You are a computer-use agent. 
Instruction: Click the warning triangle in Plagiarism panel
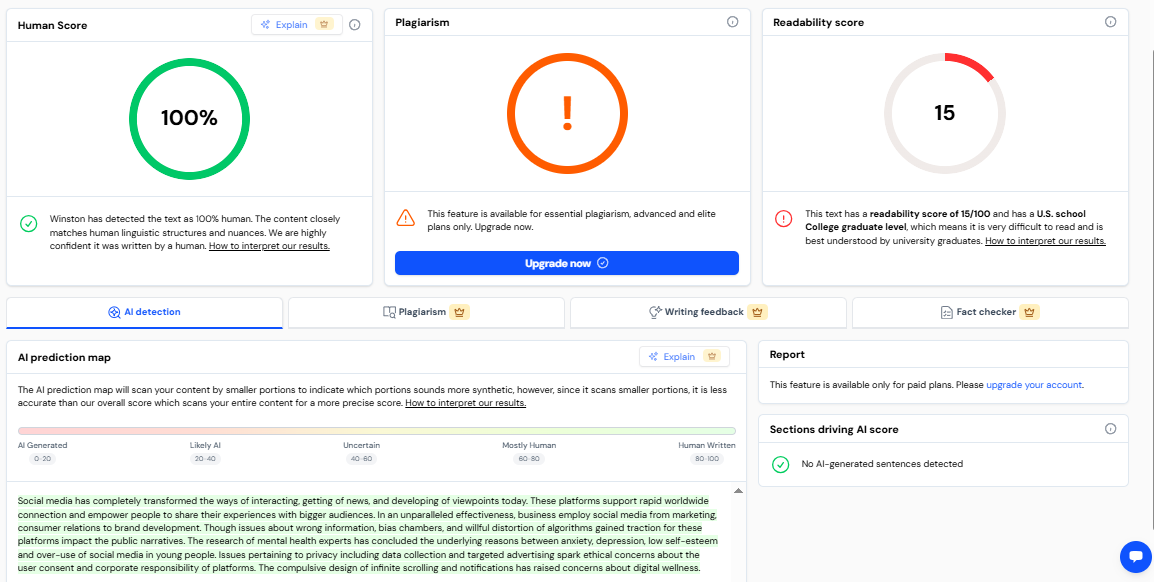405,218
